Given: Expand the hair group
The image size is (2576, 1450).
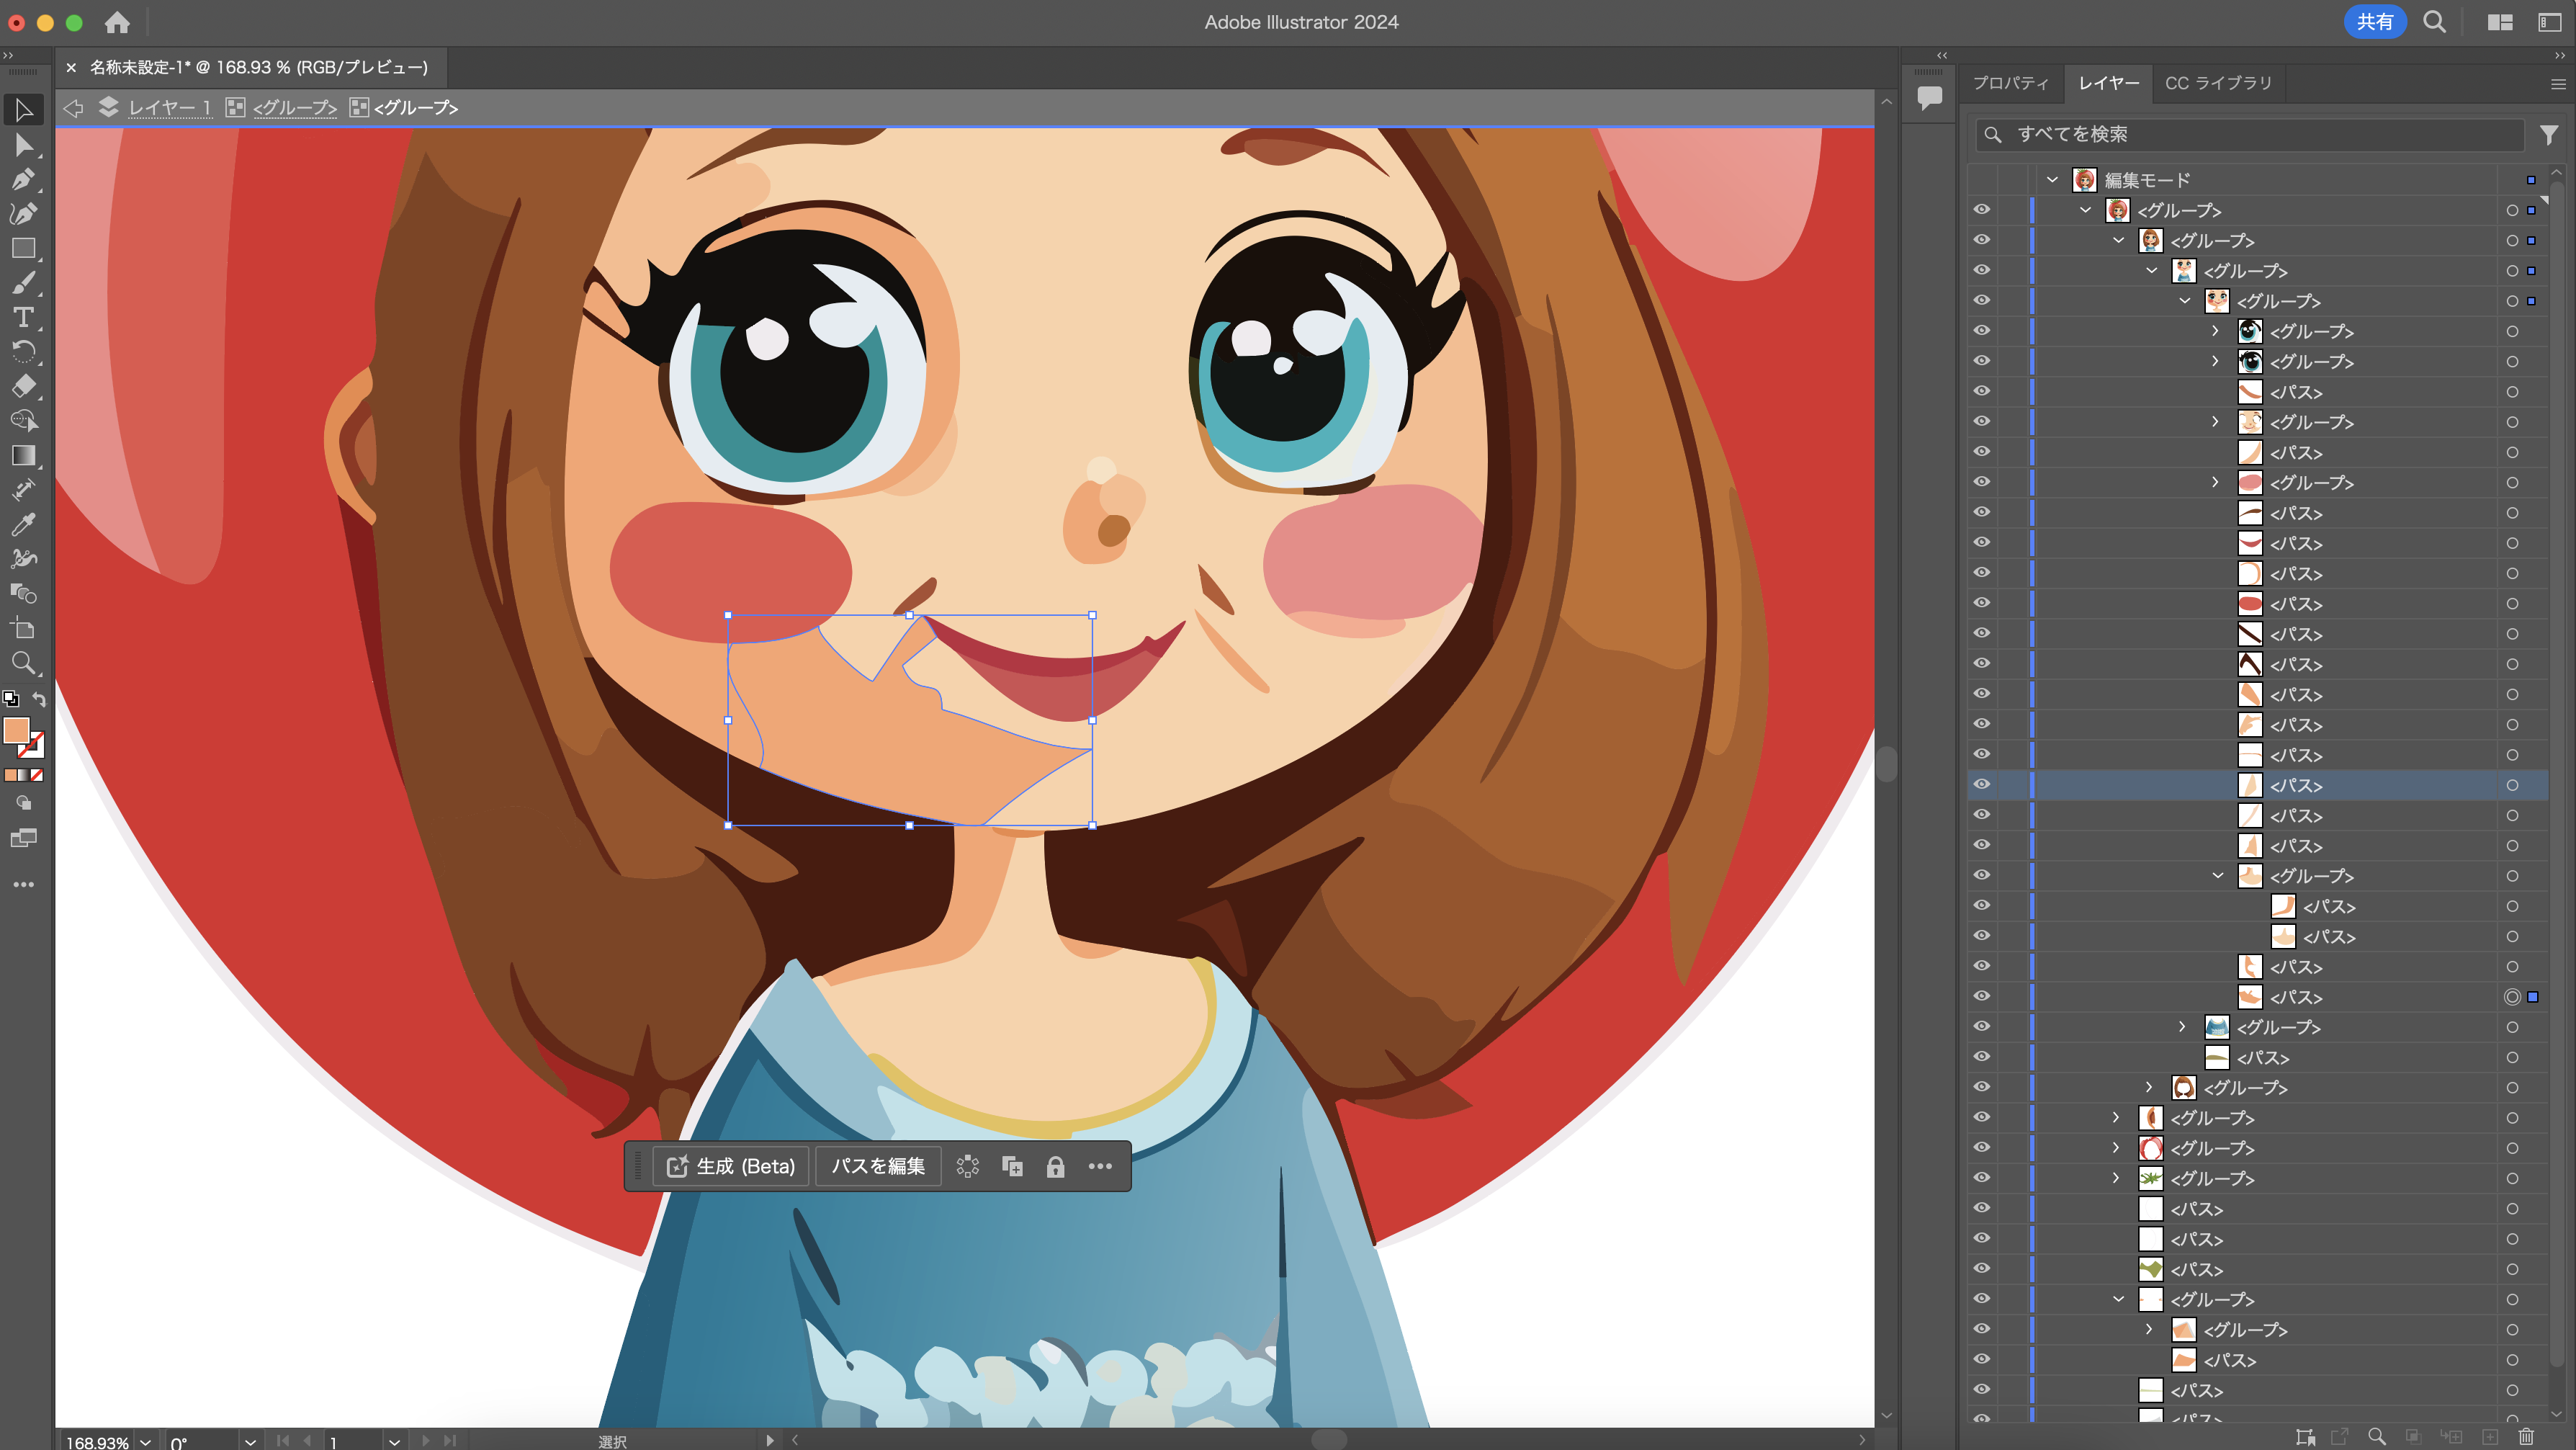Looking at the screenshot, I should click(x=2149, y=1087).
